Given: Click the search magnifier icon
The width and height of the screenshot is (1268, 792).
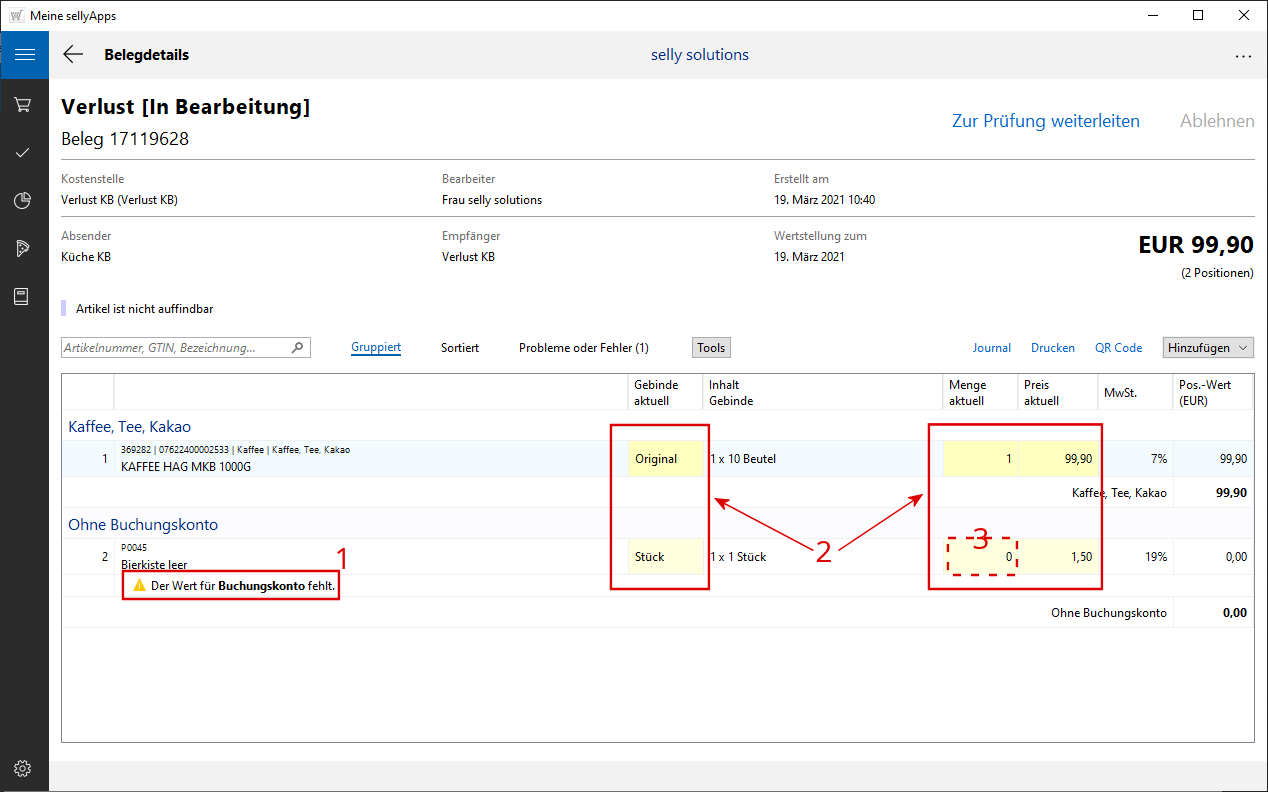Looking at the screenshot, I should coord(297,348).
